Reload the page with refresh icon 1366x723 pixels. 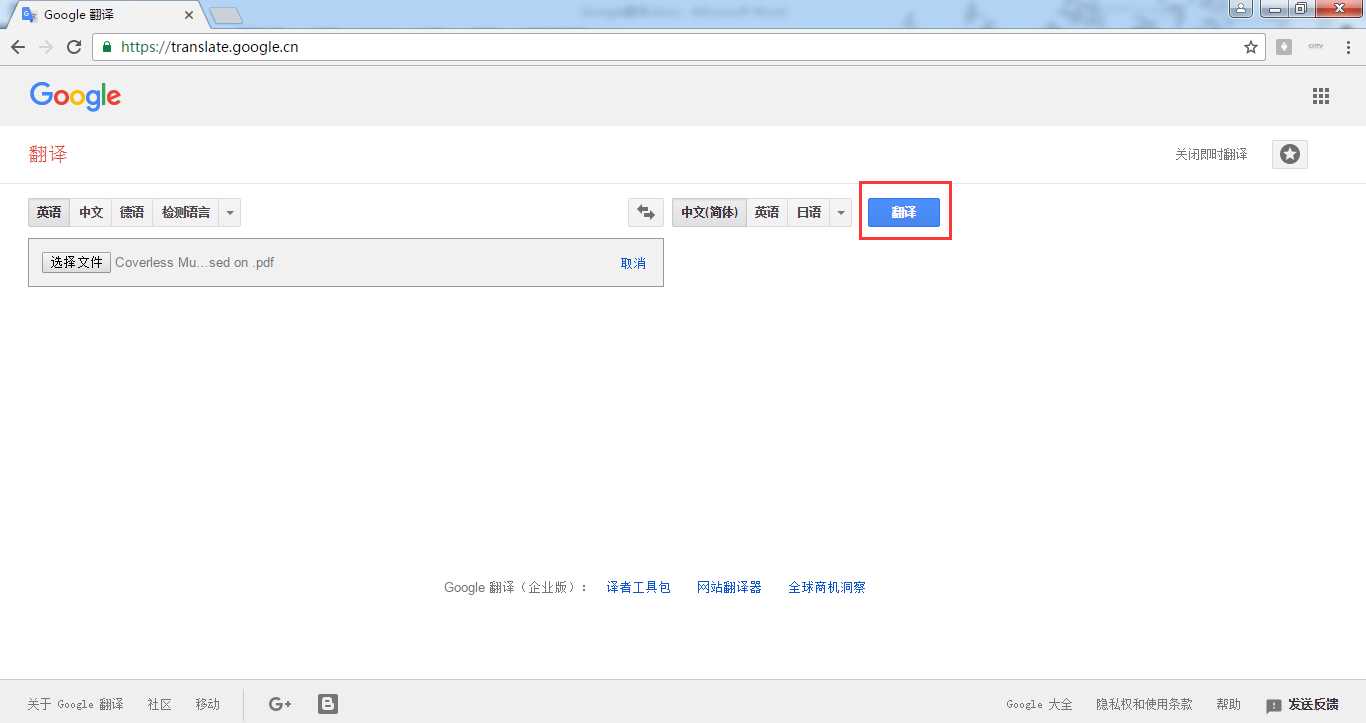pyautogui.click(x=74, y=47)
